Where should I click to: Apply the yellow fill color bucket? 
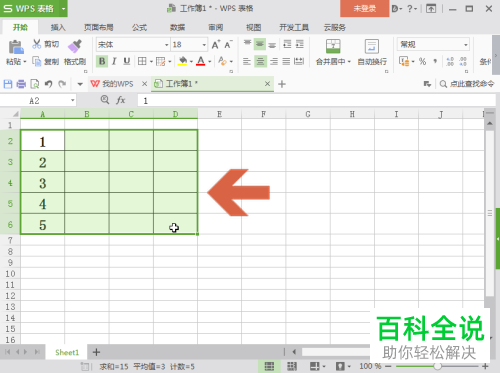coord(182,61)
